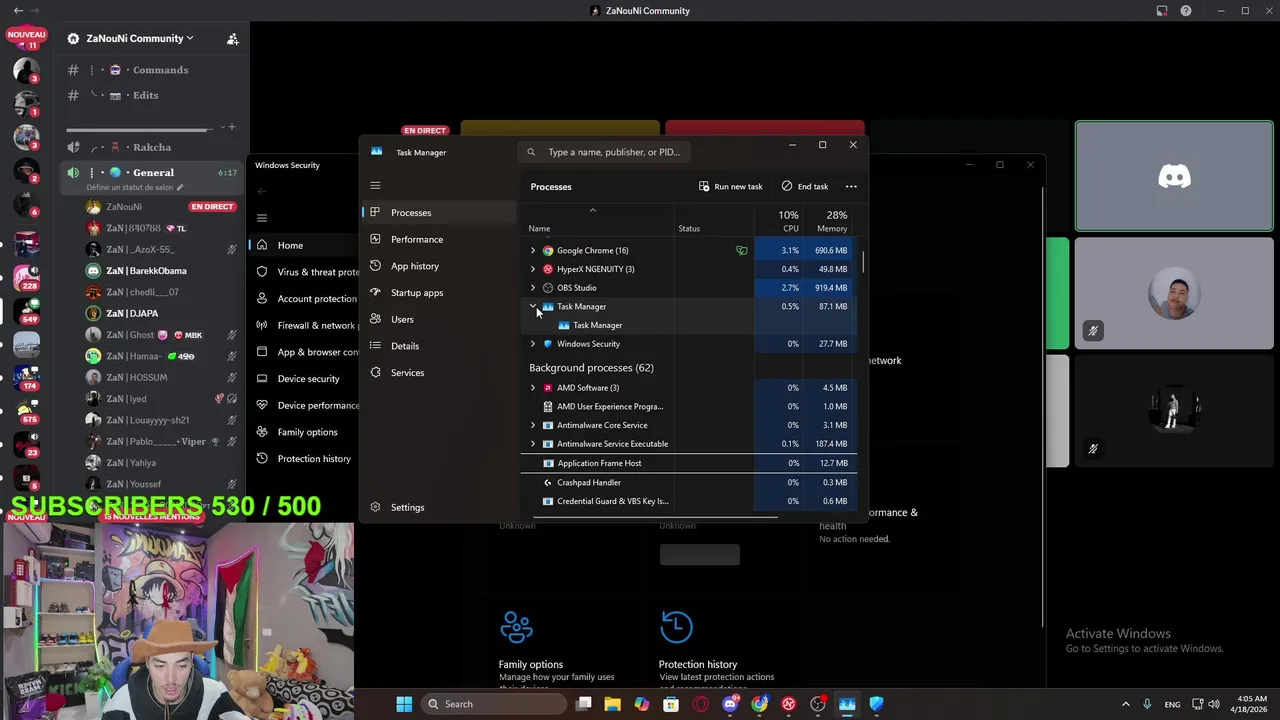Image resolution: width=1280 pixels, height=720 pixels.
Task: Select Processes tab in Task Manager
Action: [440, 212]
